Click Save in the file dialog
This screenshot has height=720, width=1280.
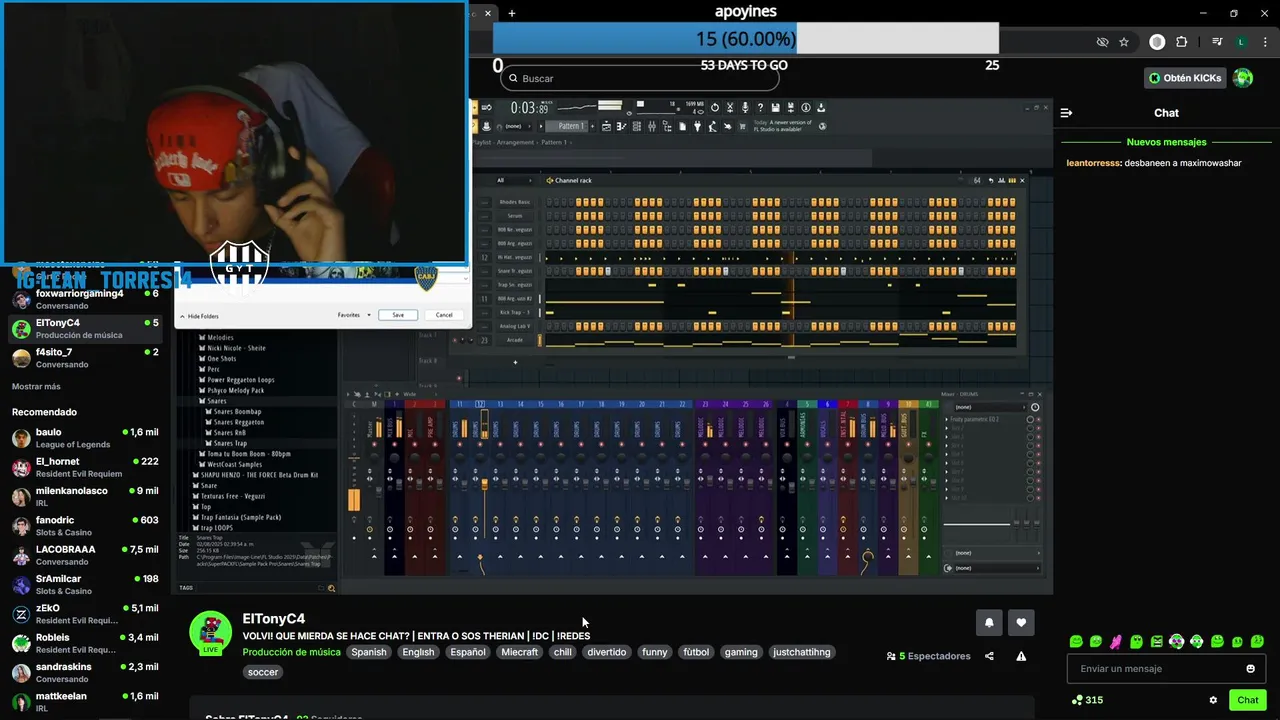tap(398, 315)
